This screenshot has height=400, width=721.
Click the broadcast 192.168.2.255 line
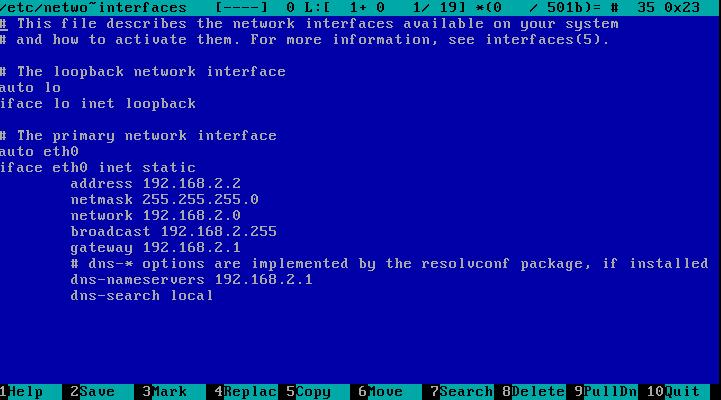(173, 232)
